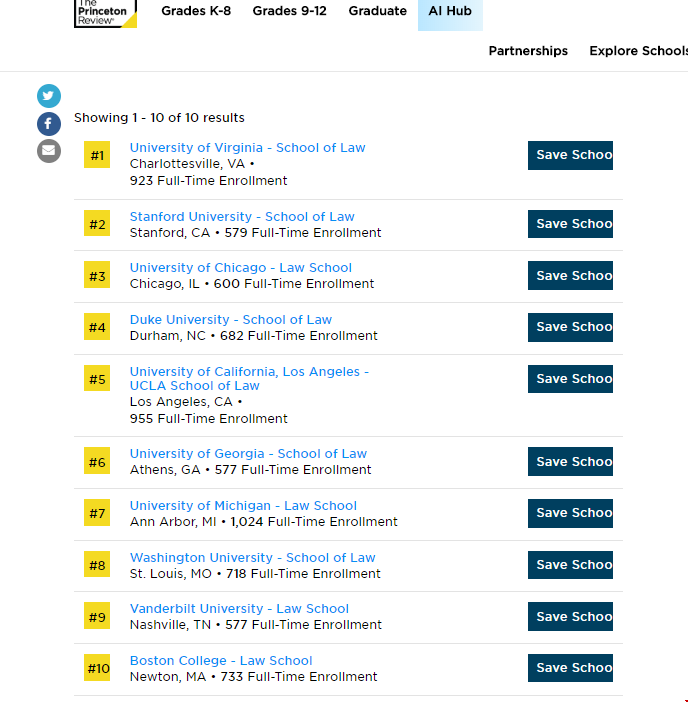The width and height of the screenshot is (688, 702).
Task: Open the Graduate menu
Action: 377,11
